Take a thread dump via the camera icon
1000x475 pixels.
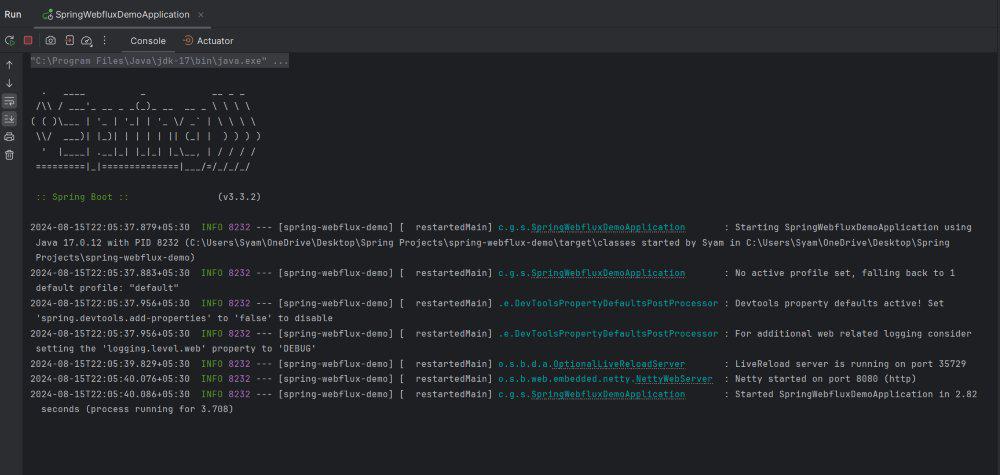50,40
